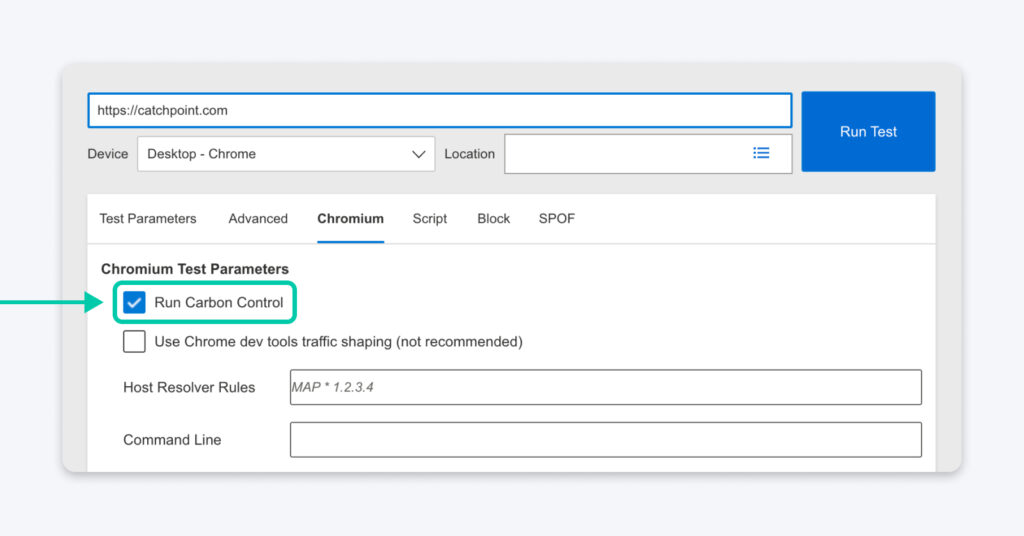
Task: Uncheck the Run Carbon Control checkbox
Action: tap(134, 302)
